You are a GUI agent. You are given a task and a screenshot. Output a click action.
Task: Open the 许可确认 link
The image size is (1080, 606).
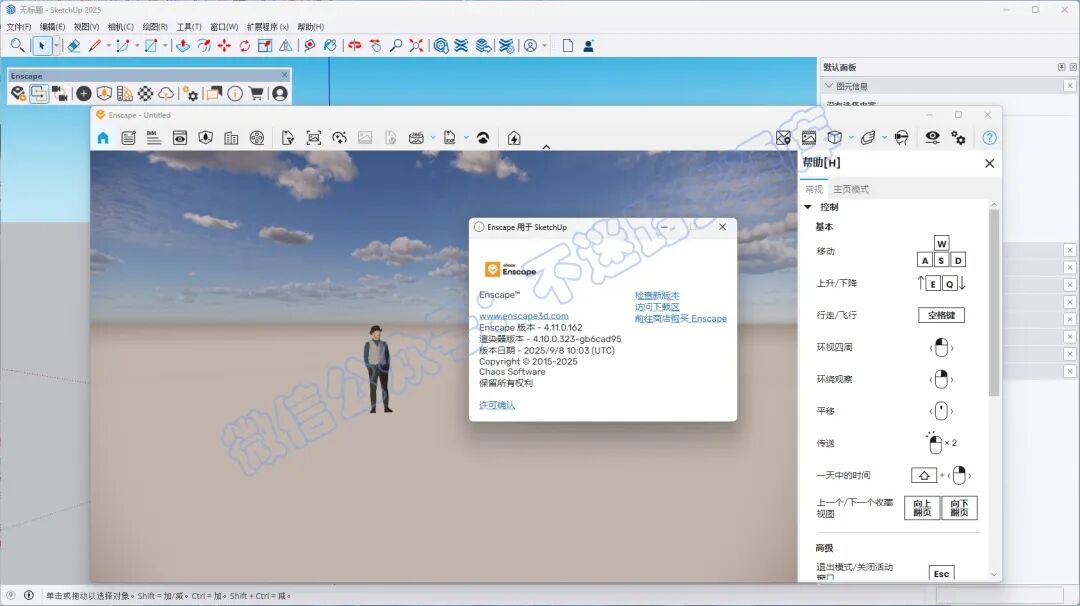(x=497, y=405)
